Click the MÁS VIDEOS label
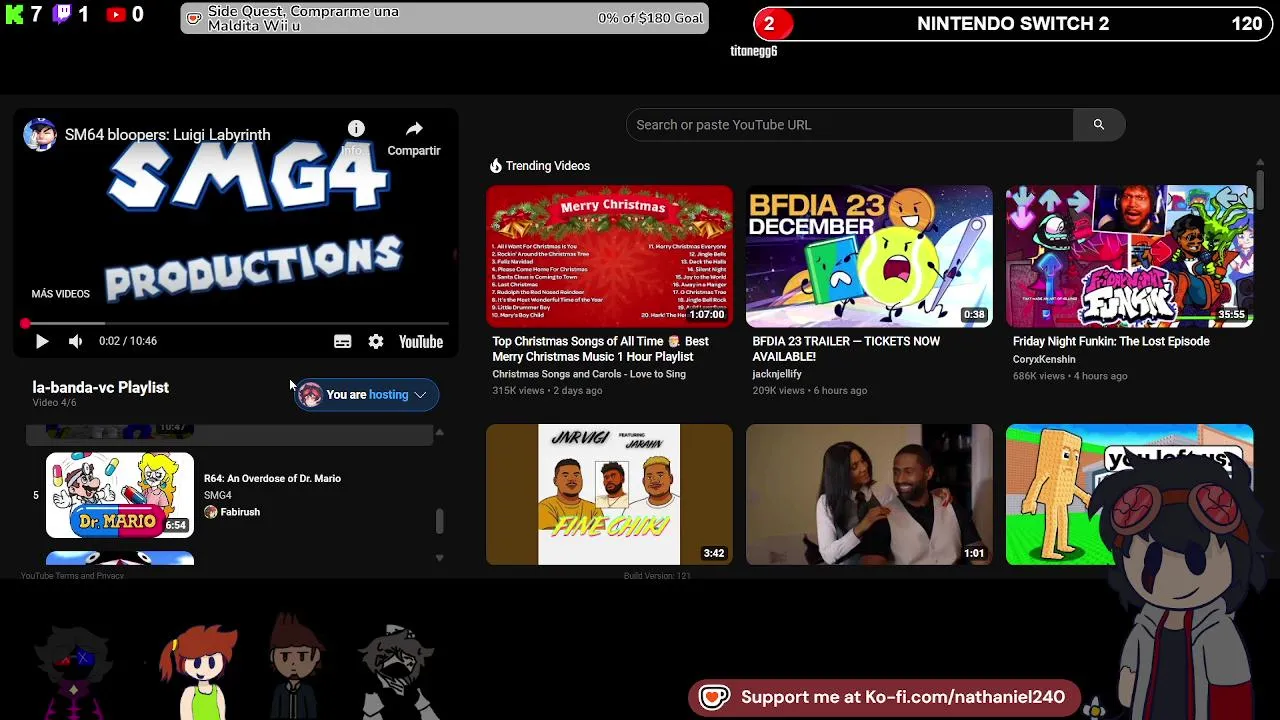Screen dimensions: 1280x720 point(60,294)
